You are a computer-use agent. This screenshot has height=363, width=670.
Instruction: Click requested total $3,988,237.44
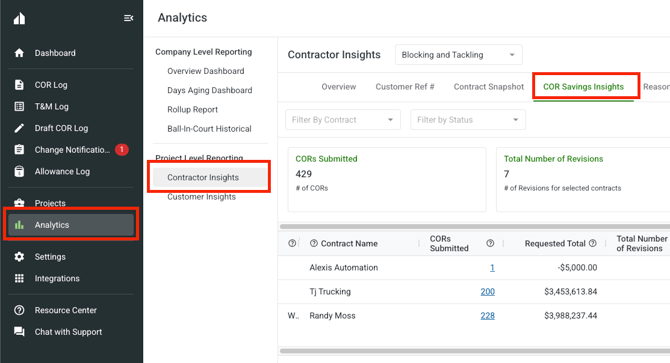[570, 316]
